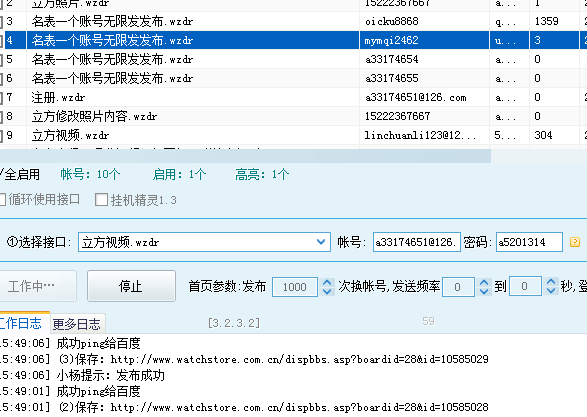Select highlighted account mymqi2462
The width and height of the screenshot is (587, 417).
point(391,40)
